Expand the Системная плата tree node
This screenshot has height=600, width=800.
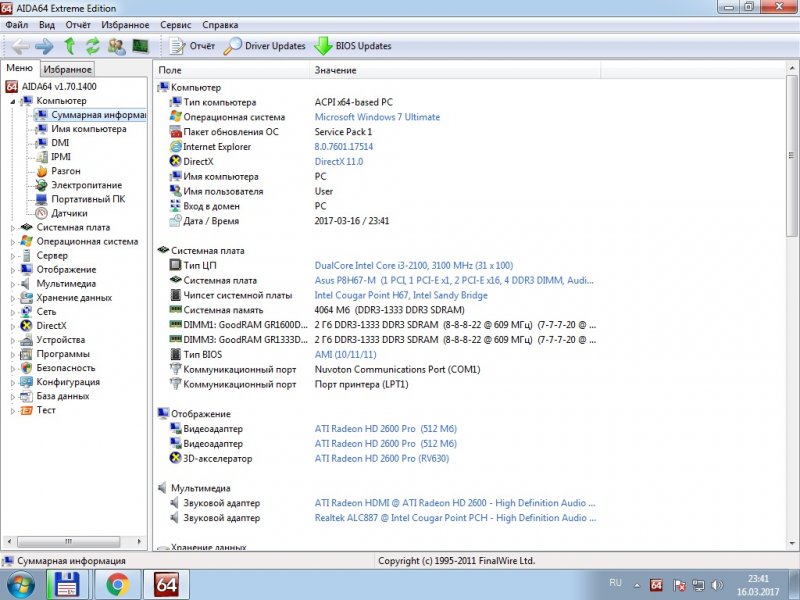coord(13,227)
